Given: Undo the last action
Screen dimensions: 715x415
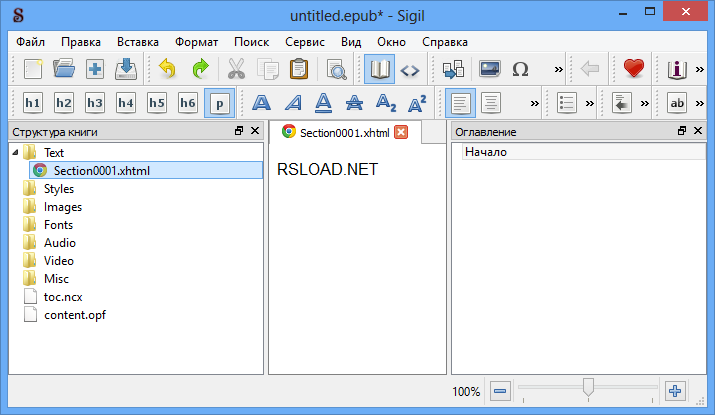Looking at the screenshot, I should (x=167, y=69).
